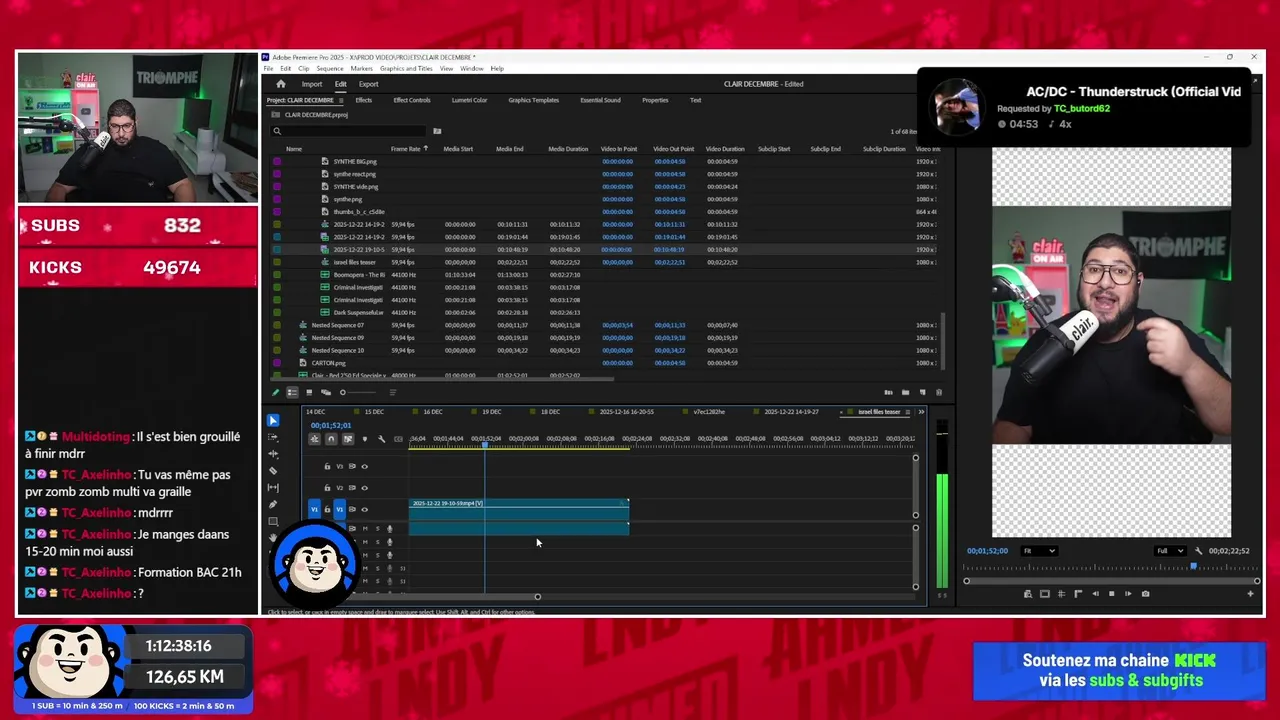Open the israel files teaser sequence tab menu
The height and width of the screenshot is (720, 1280).
pos(907,412)
